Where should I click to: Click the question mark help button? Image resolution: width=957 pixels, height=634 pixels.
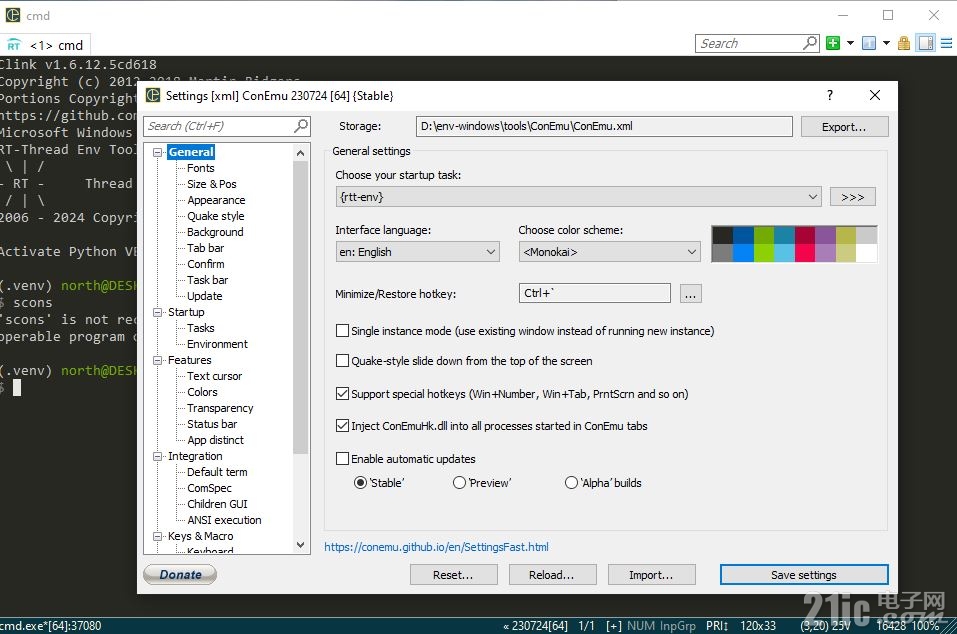coord(829,95)
